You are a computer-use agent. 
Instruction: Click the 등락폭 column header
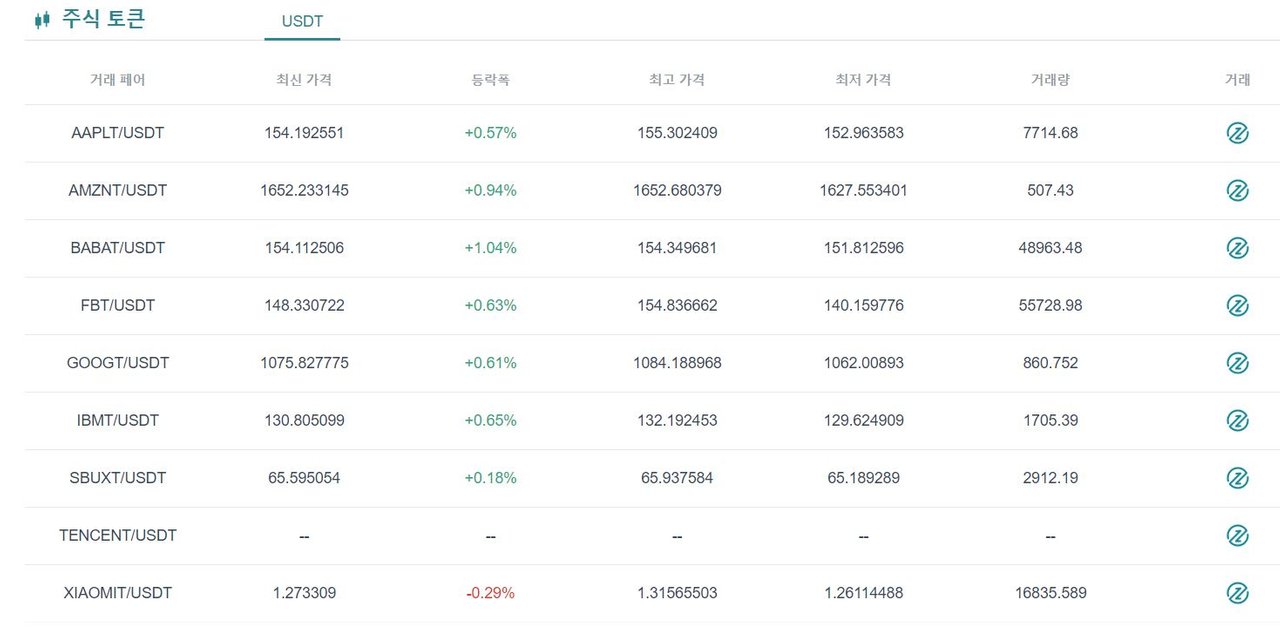click(x=490, y=80)
